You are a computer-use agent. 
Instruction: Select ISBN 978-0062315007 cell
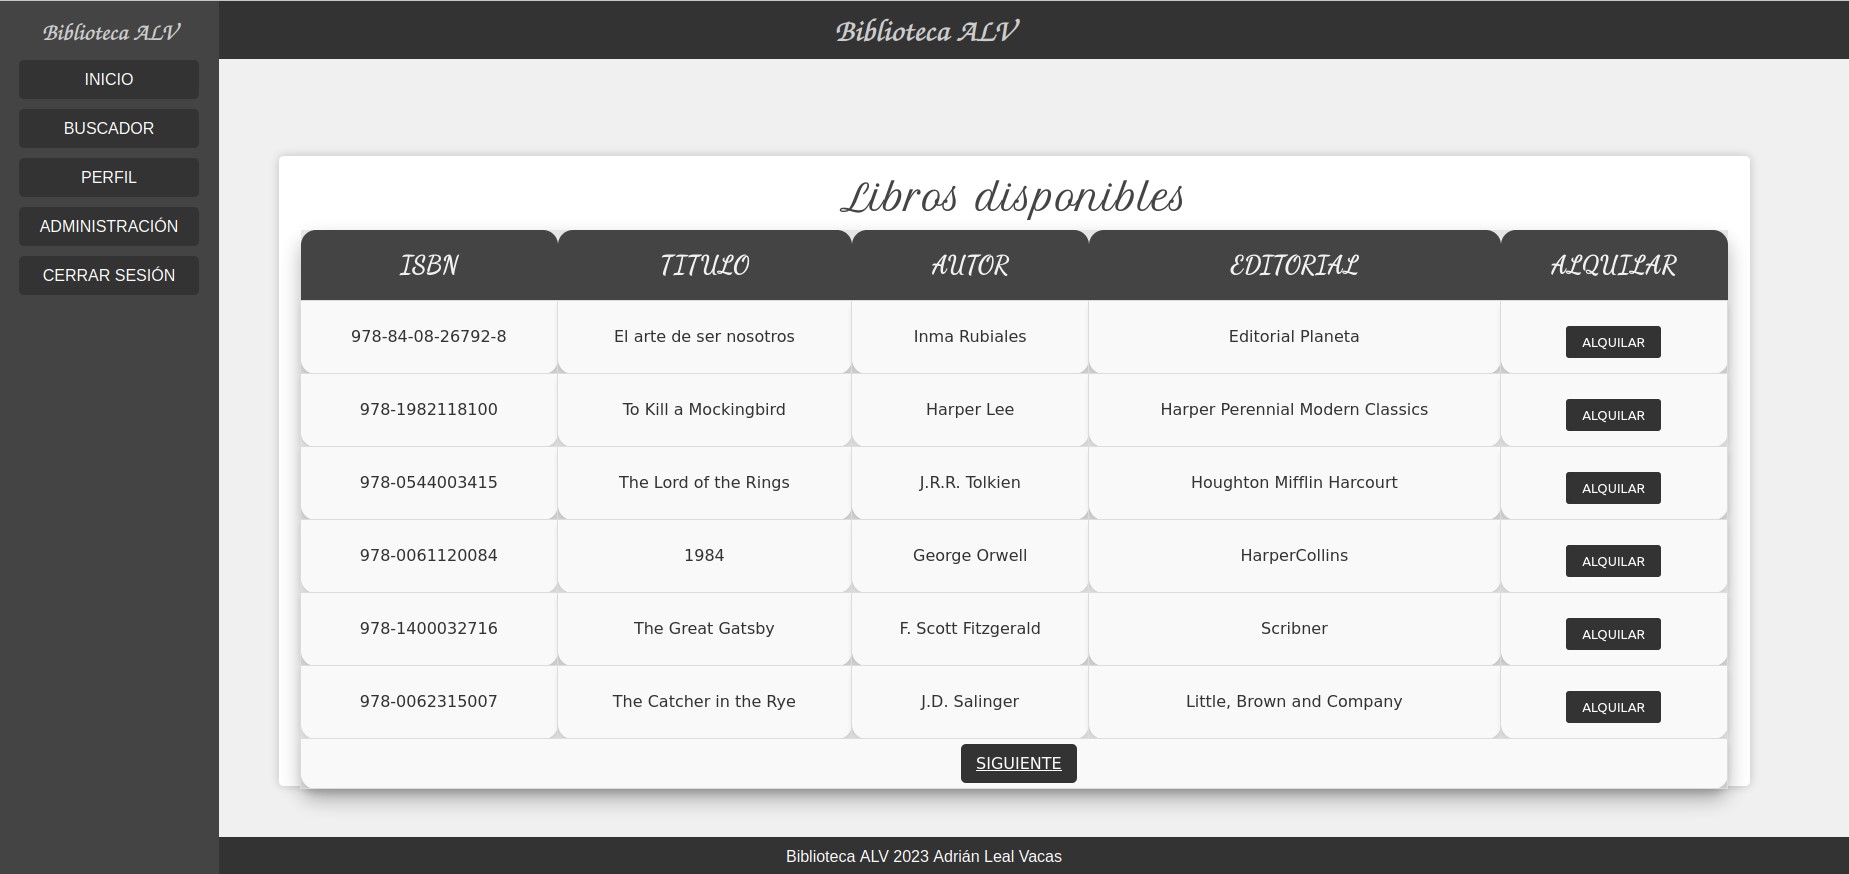pos(429,701)
